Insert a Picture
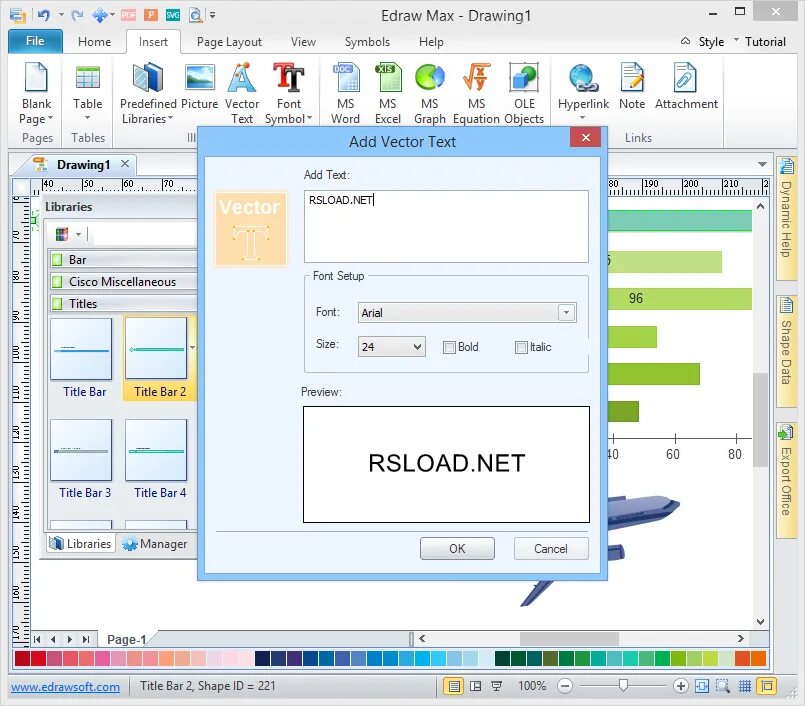This screenshot has width=805, height=706. pos(200,86)
